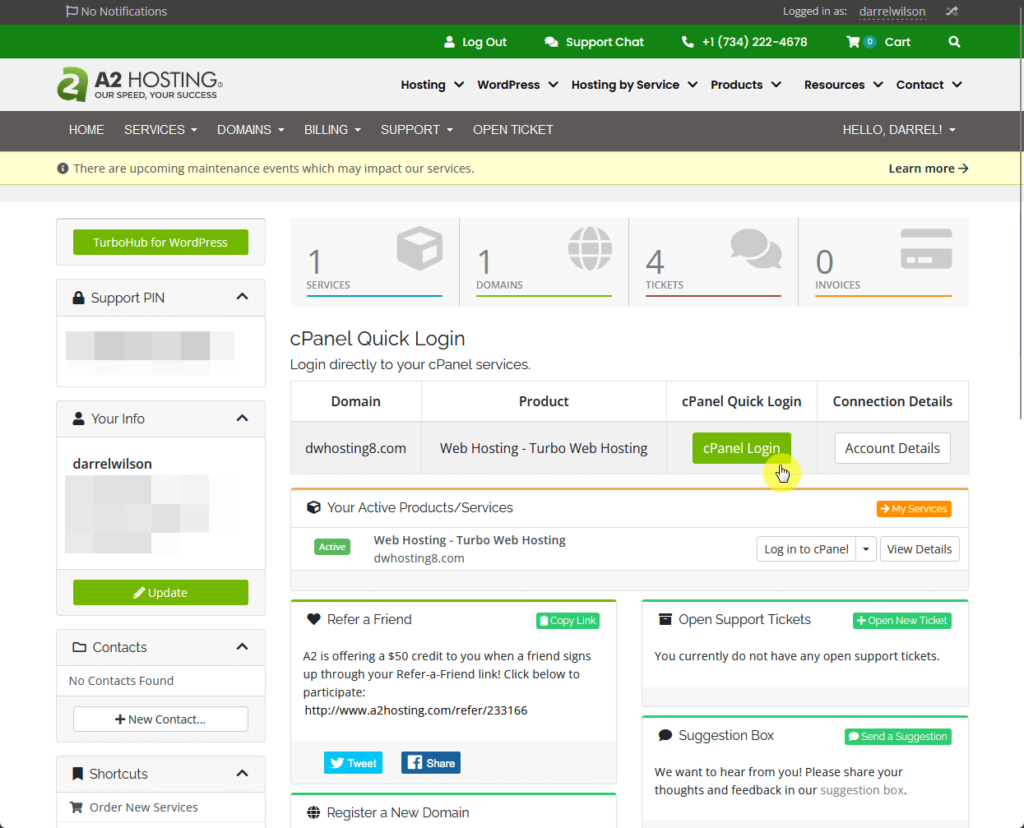
Task: Collapse the Shortcuts panel
Action: coord(242,774)
